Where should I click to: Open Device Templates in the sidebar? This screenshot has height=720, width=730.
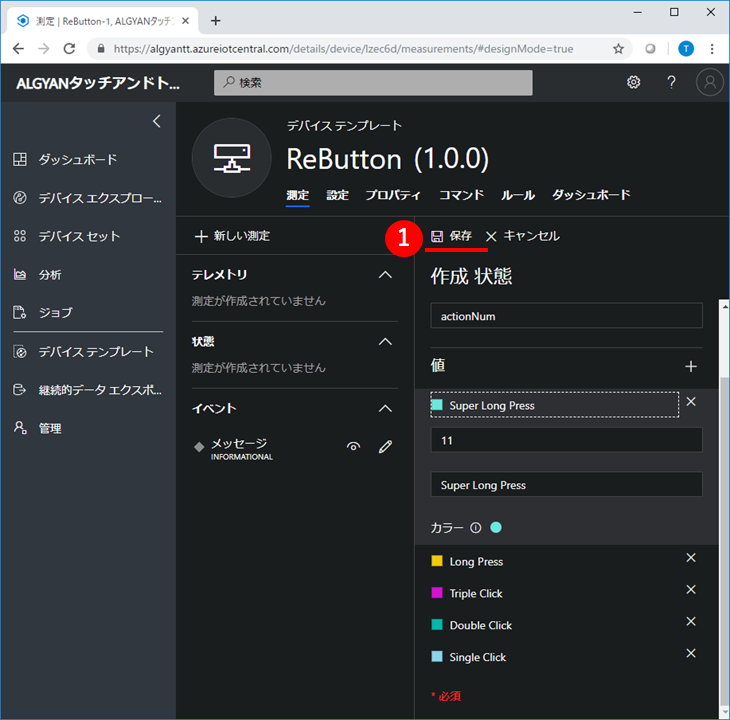tap(83, 351)
